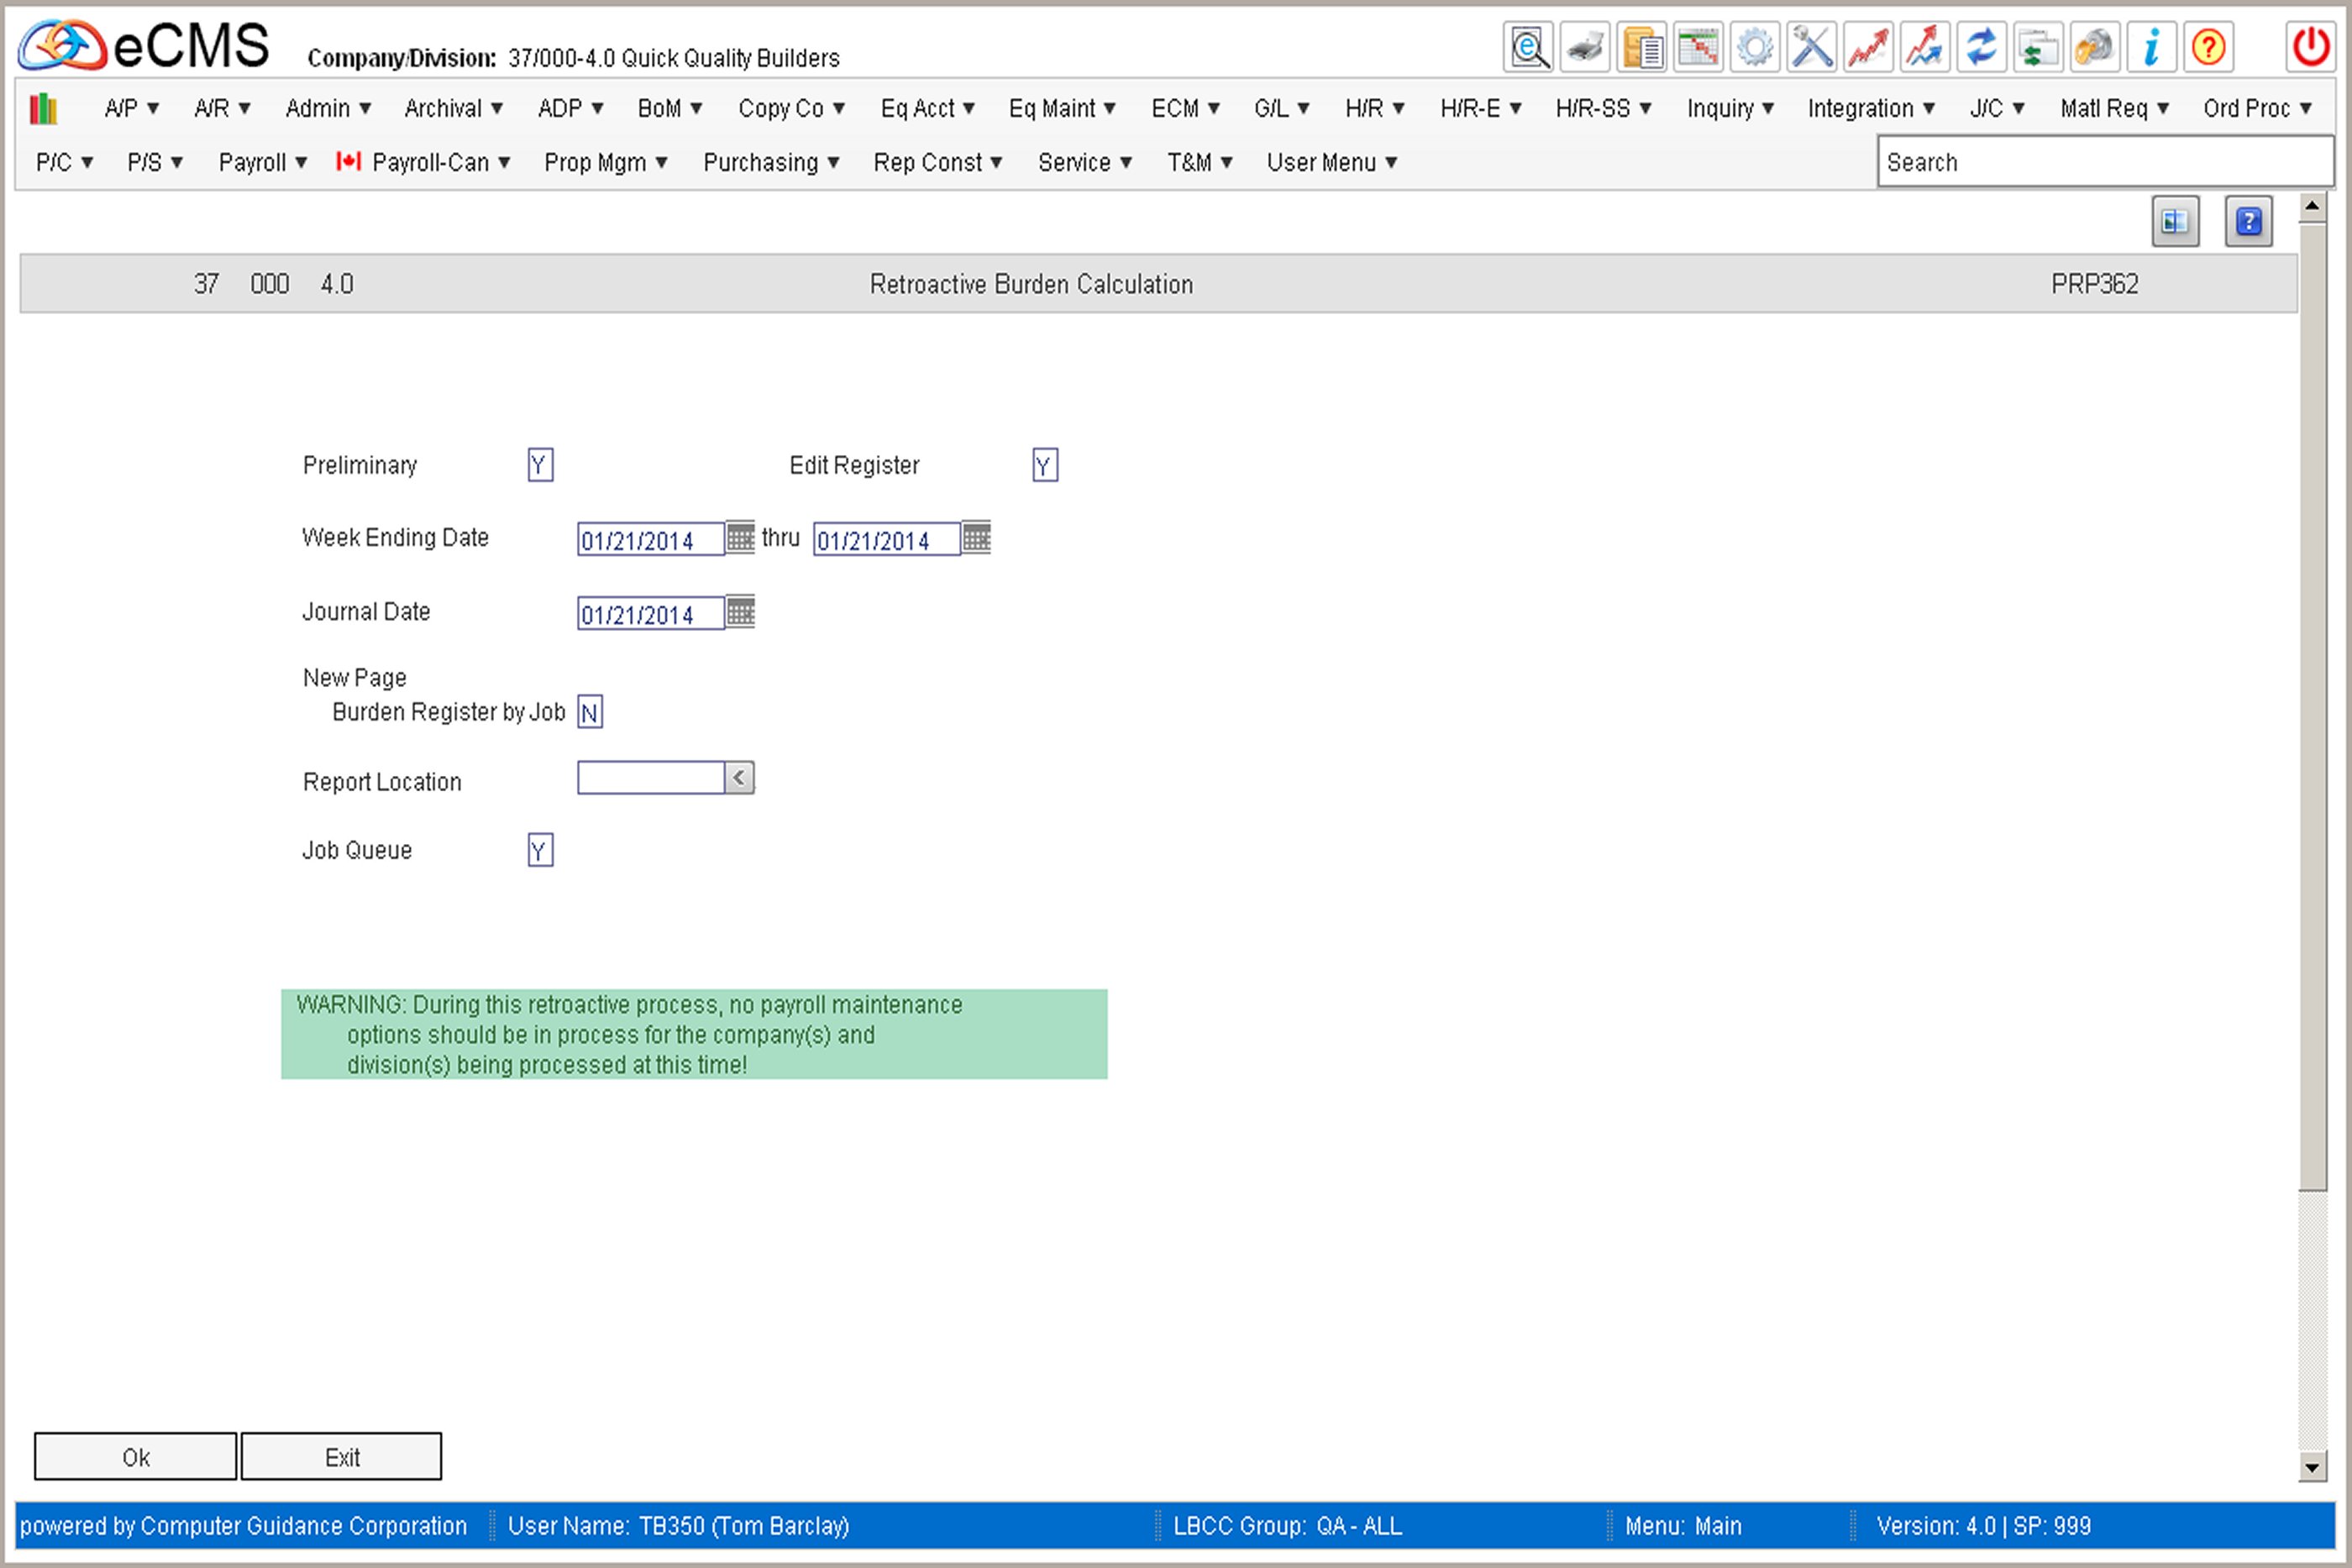Click LBCC Group: QA - ALL status entry
Screen dimensions: 2352x1568
1287,1526
